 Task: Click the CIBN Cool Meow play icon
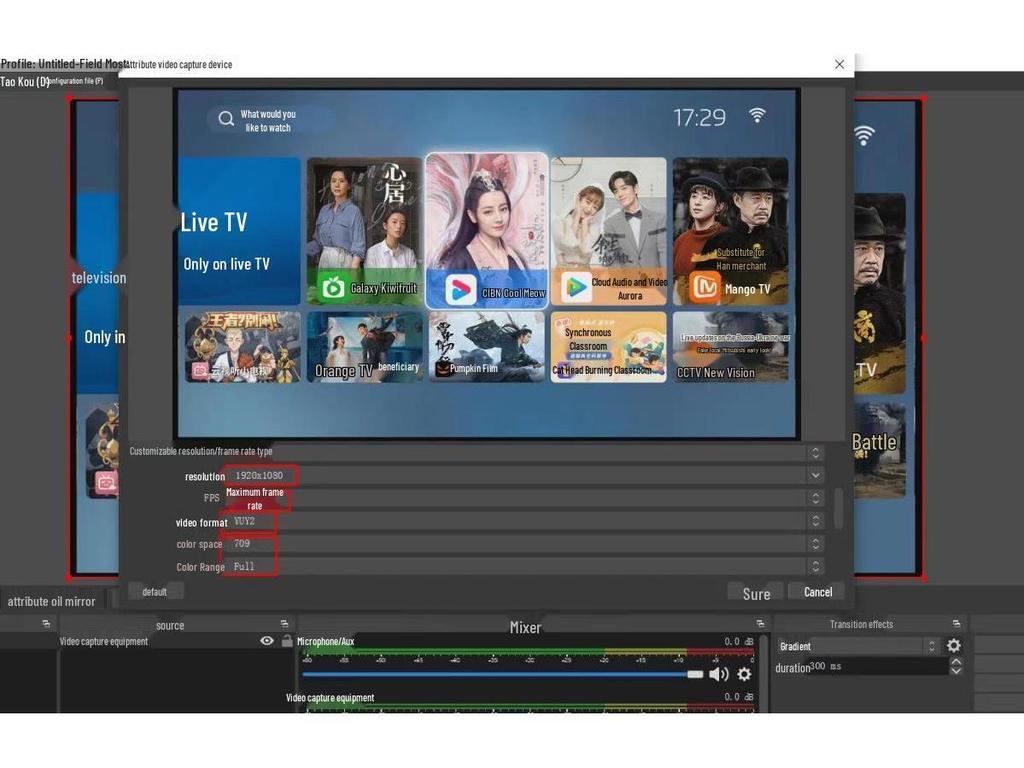click(x=461, y=290)
